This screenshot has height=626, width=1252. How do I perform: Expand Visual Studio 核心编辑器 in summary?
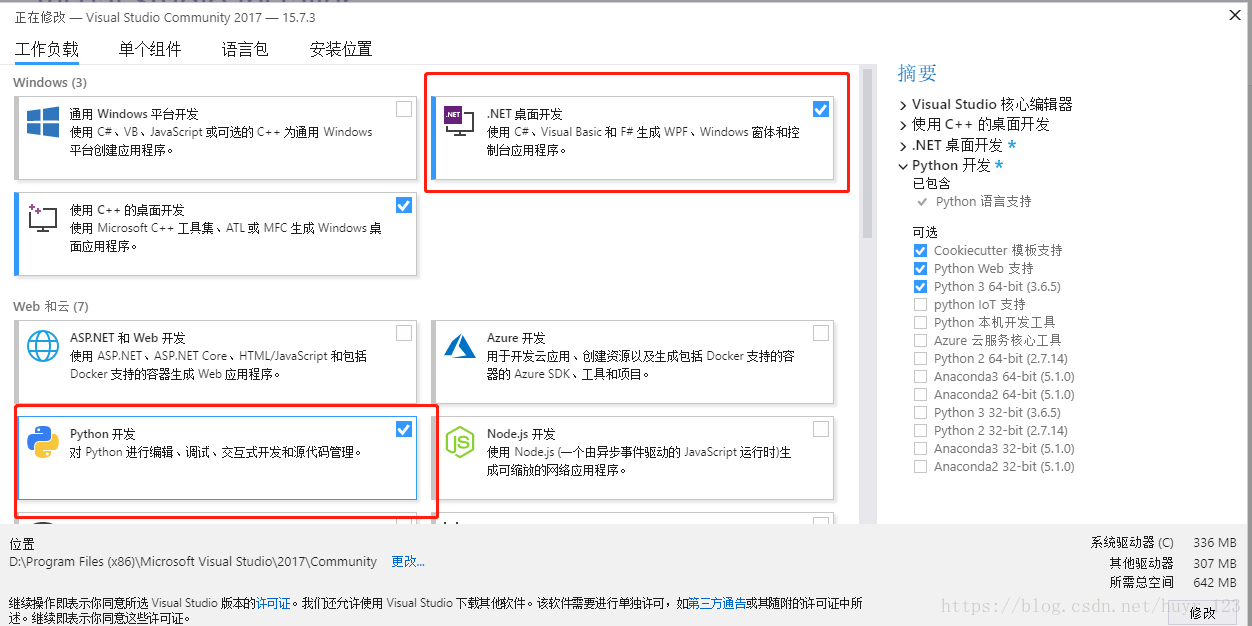click(x=903, y=104)
